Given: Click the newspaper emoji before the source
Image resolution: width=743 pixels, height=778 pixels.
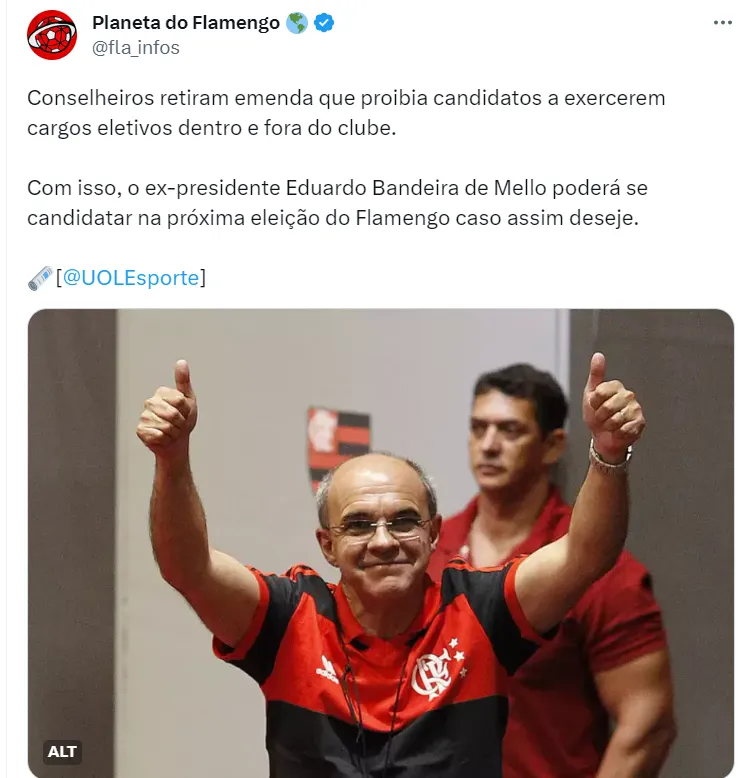Looking at the screenshot, I should (40, 278).
